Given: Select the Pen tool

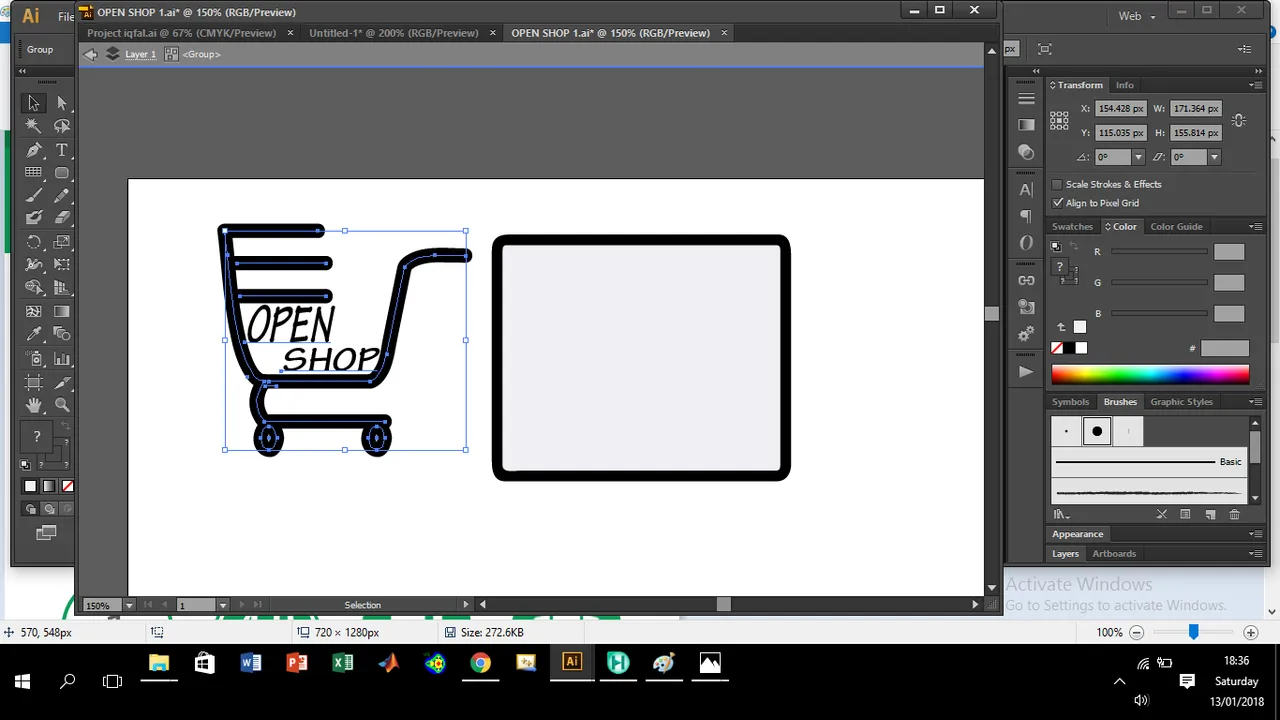Looking at the screenshot, I should point(33,150).
